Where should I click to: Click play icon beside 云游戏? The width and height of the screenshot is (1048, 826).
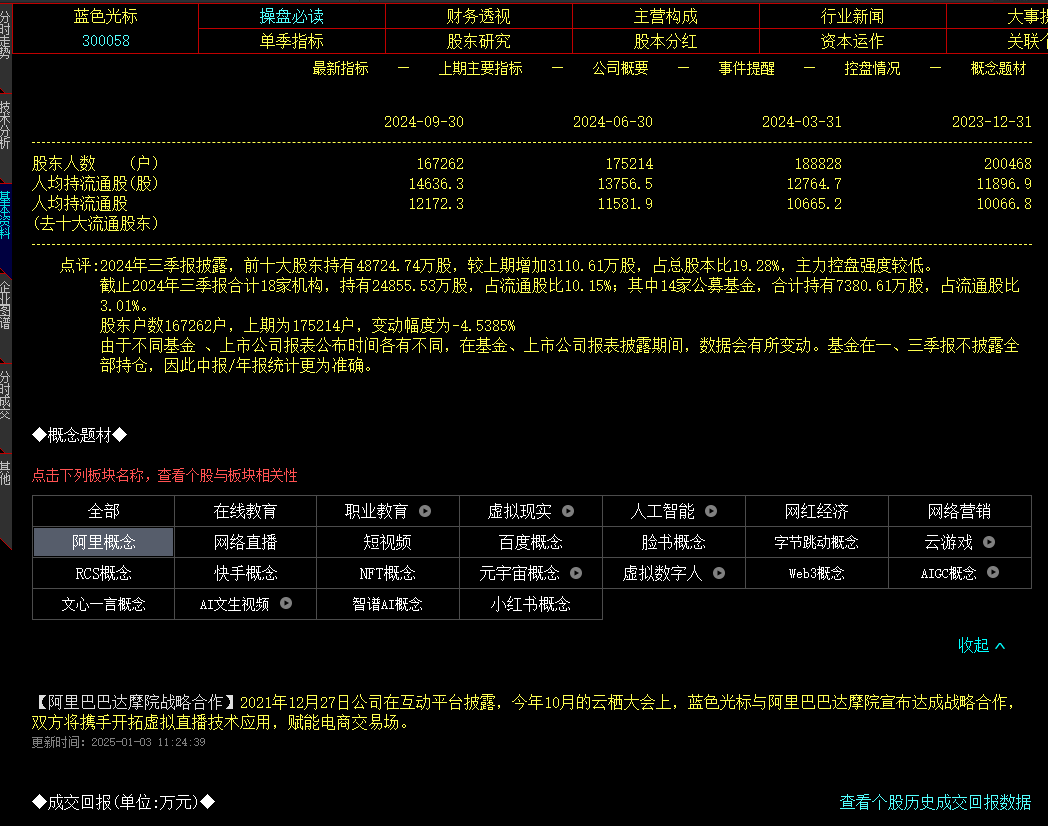[x=989, y=542]
